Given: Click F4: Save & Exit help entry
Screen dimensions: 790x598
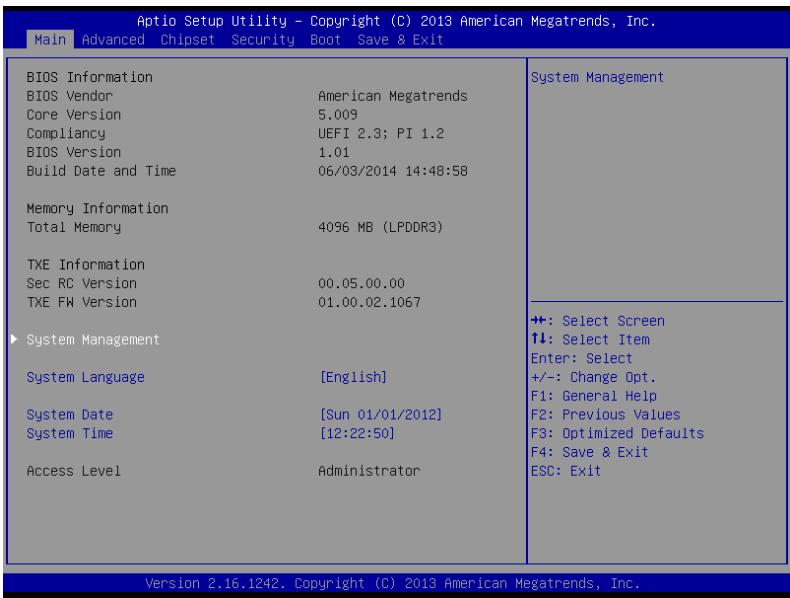Looking at the screenshot, I should coord(589,452).
